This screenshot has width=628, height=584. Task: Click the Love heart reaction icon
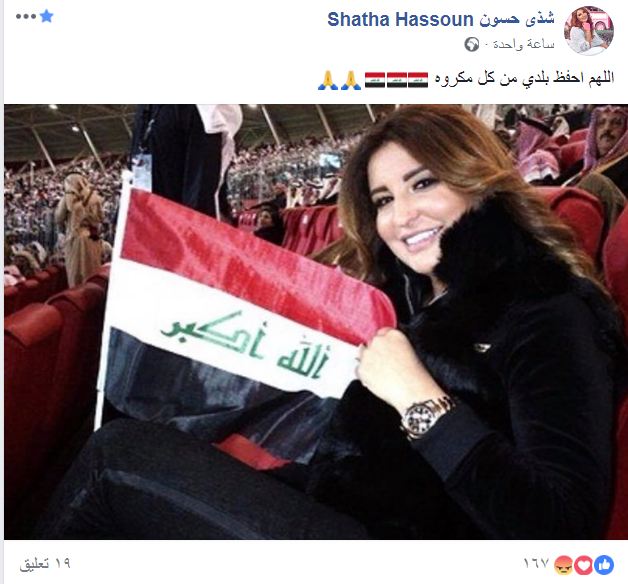(583, 565)
